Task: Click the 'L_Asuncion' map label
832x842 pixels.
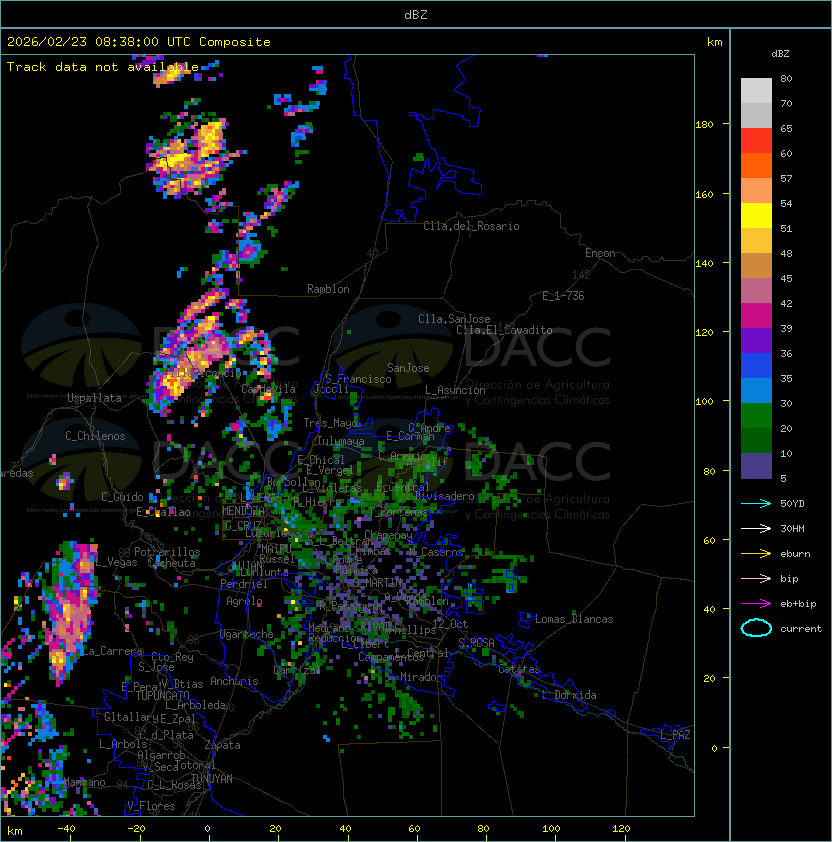Action: pyautogui.click(x=455, y=390)
